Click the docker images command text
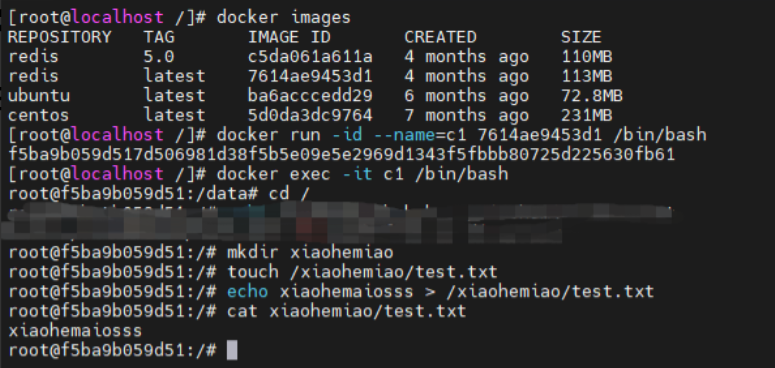The width and height of the screenshot is (775, 368). (284, 17)
